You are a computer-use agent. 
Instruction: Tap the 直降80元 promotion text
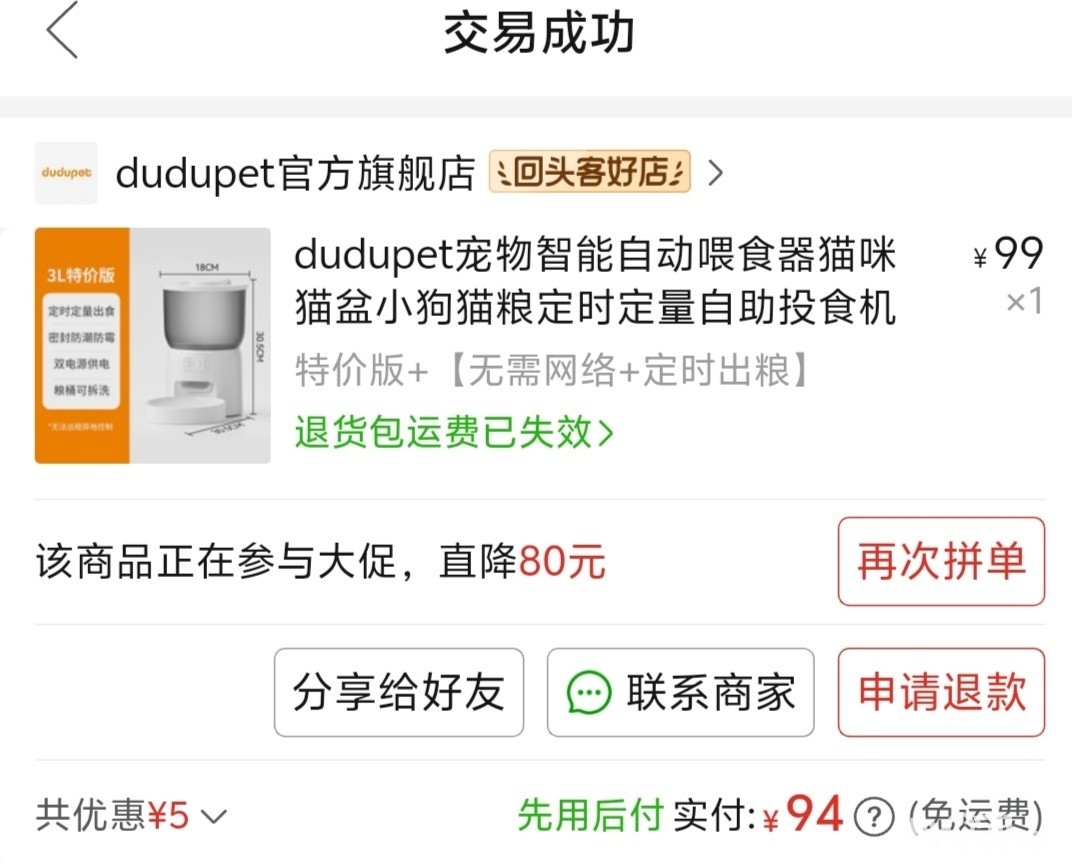point(522,561)
